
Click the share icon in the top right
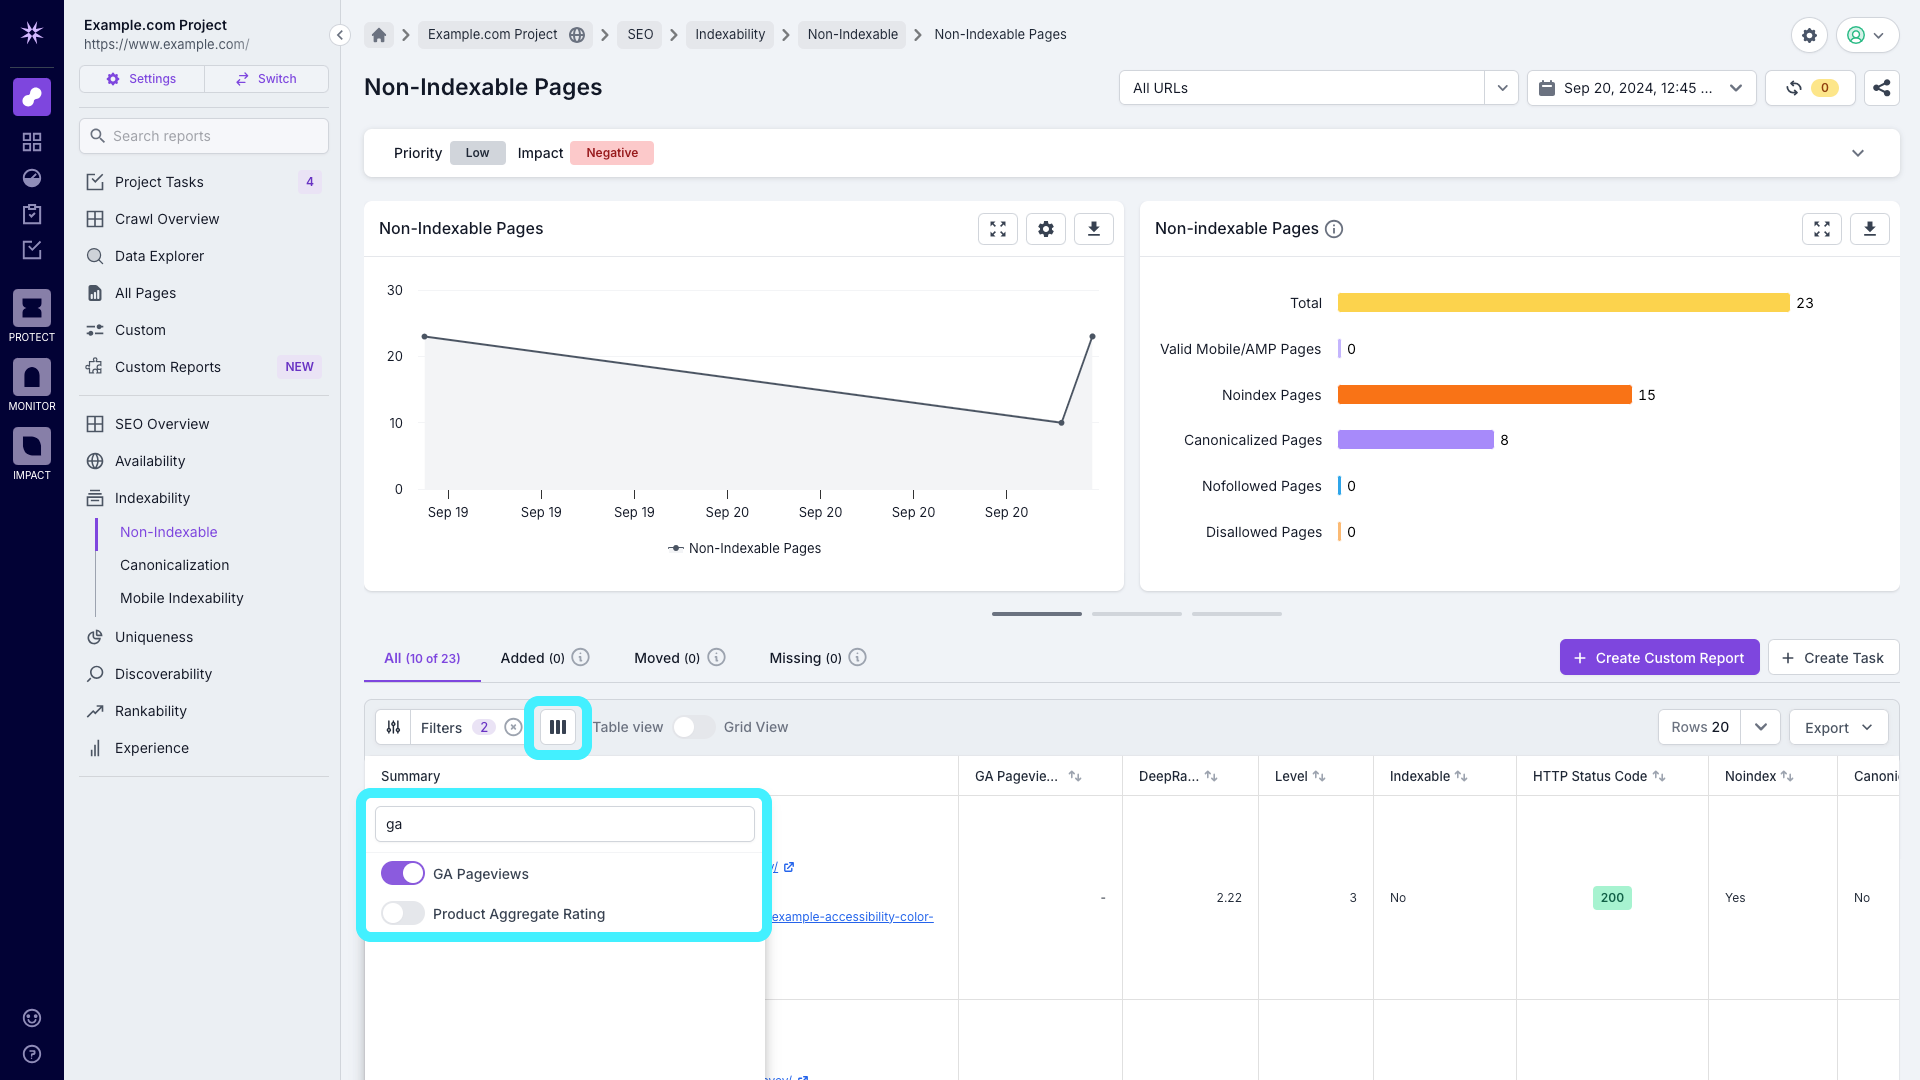click(x=1881, y=88)
